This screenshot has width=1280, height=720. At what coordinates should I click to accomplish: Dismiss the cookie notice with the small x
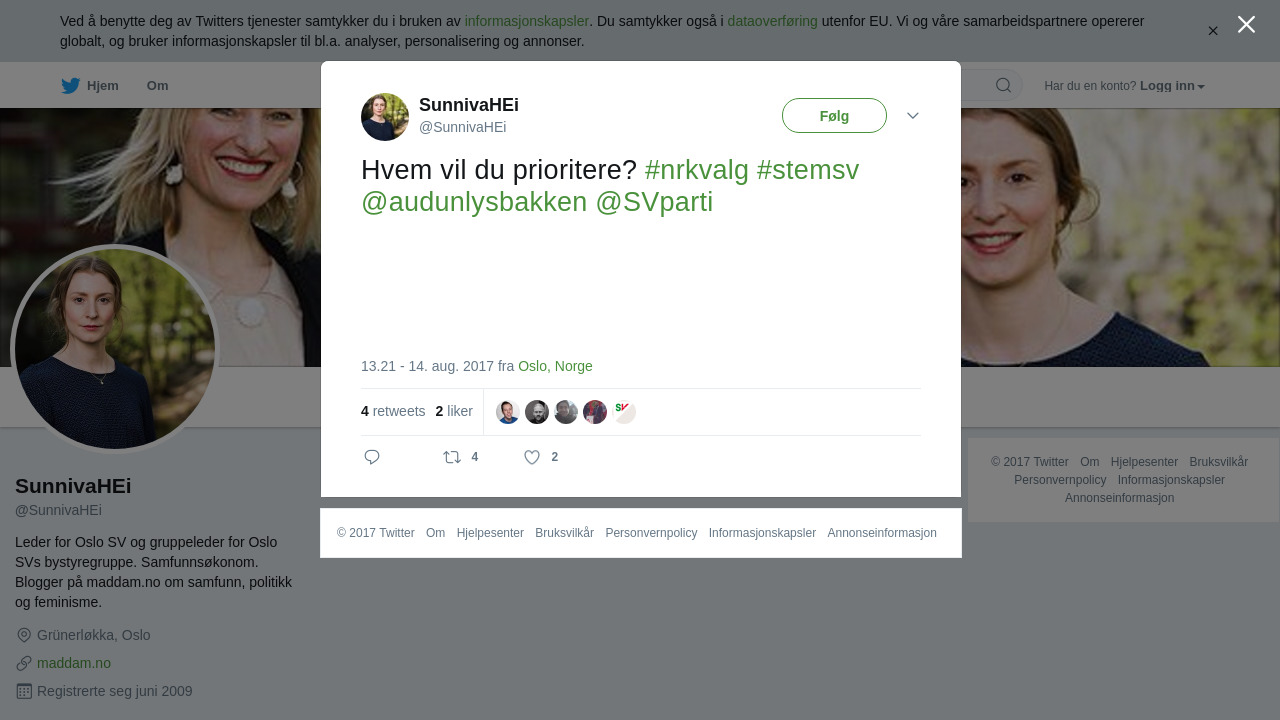tap(1213, 31)
